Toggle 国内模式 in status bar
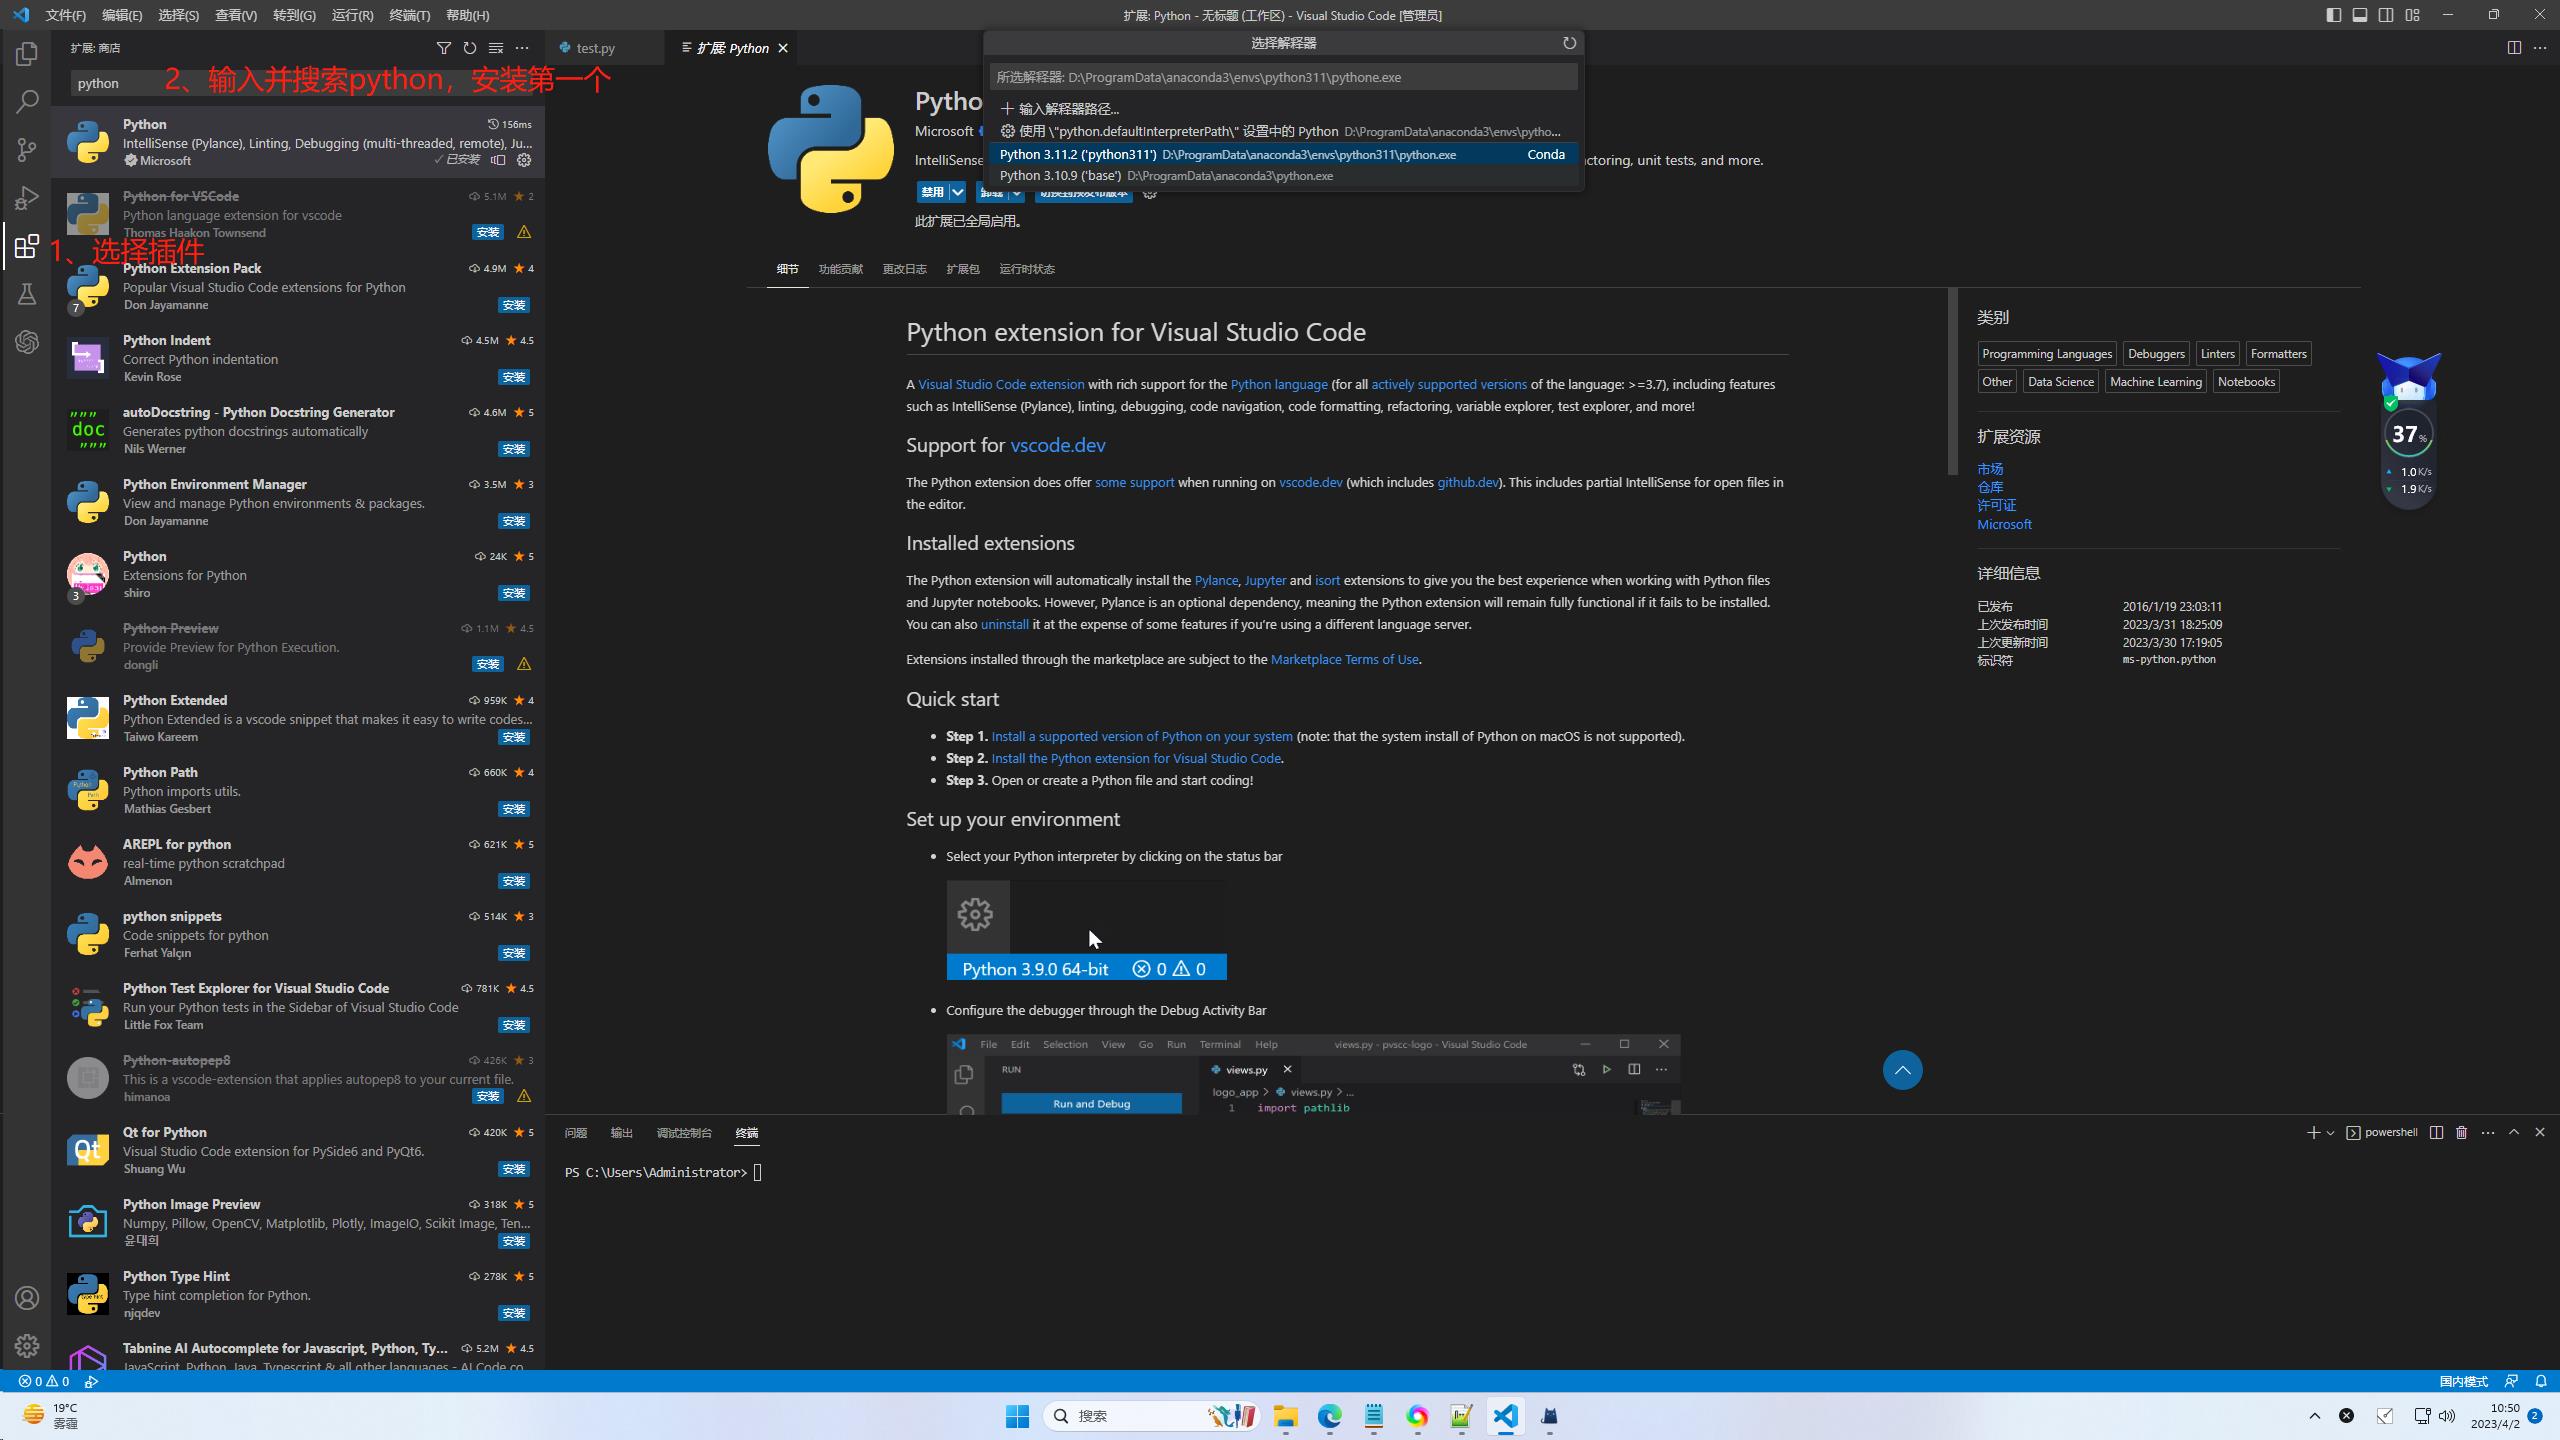Image resolution: width=2560 pixels, height=1440 pixels. [x=2463, y=1381]
